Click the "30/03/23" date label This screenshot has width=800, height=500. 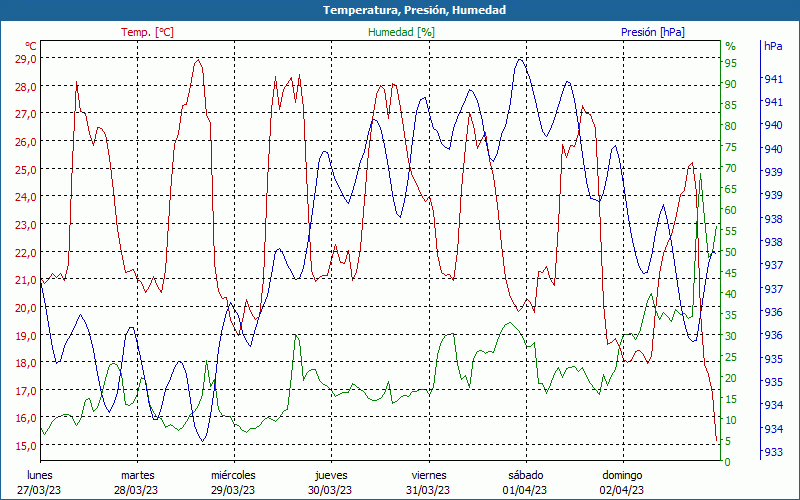tap(330, 490)
